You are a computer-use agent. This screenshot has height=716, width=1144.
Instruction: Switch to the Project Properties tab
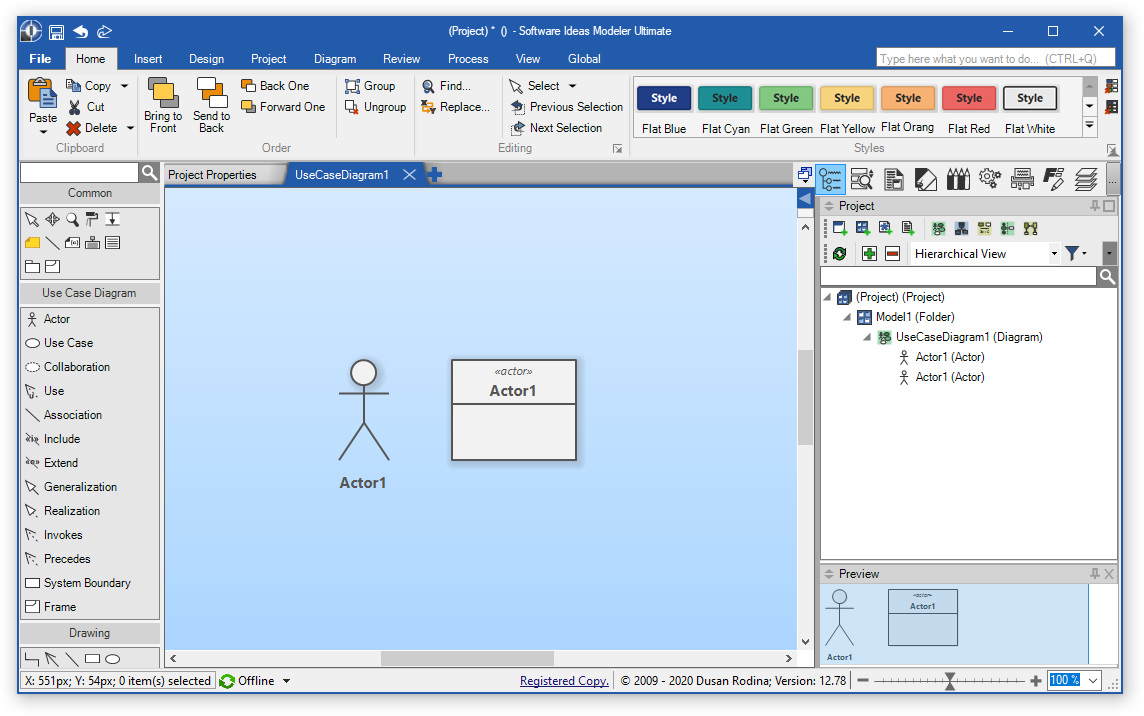[x=212, y=175]
